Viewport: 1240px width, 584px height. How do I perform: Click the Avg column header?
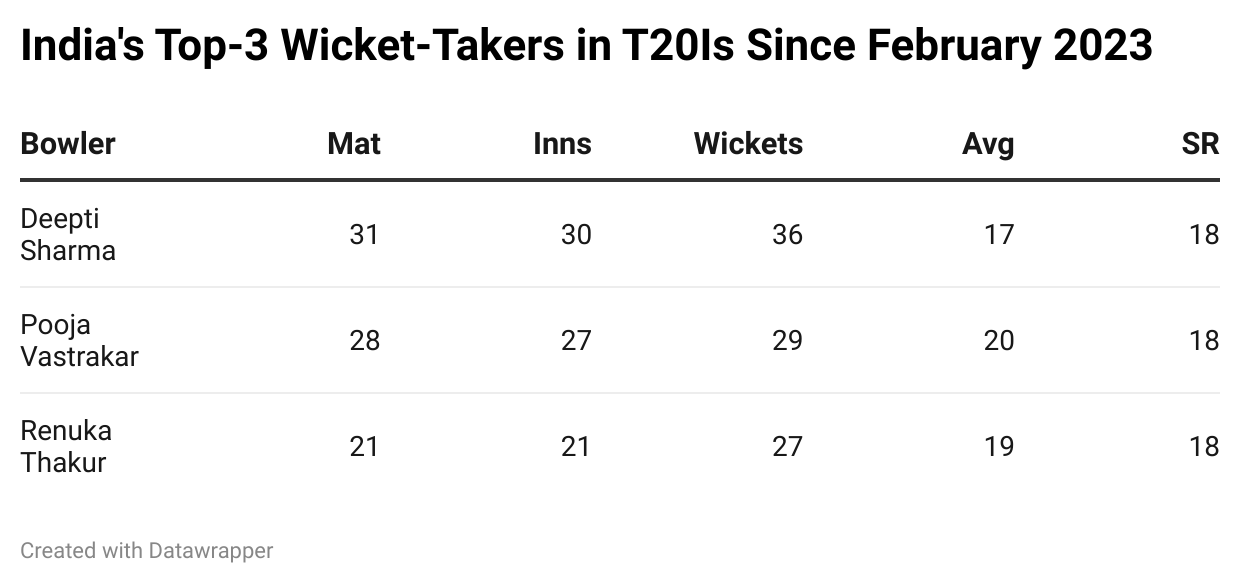988,144
